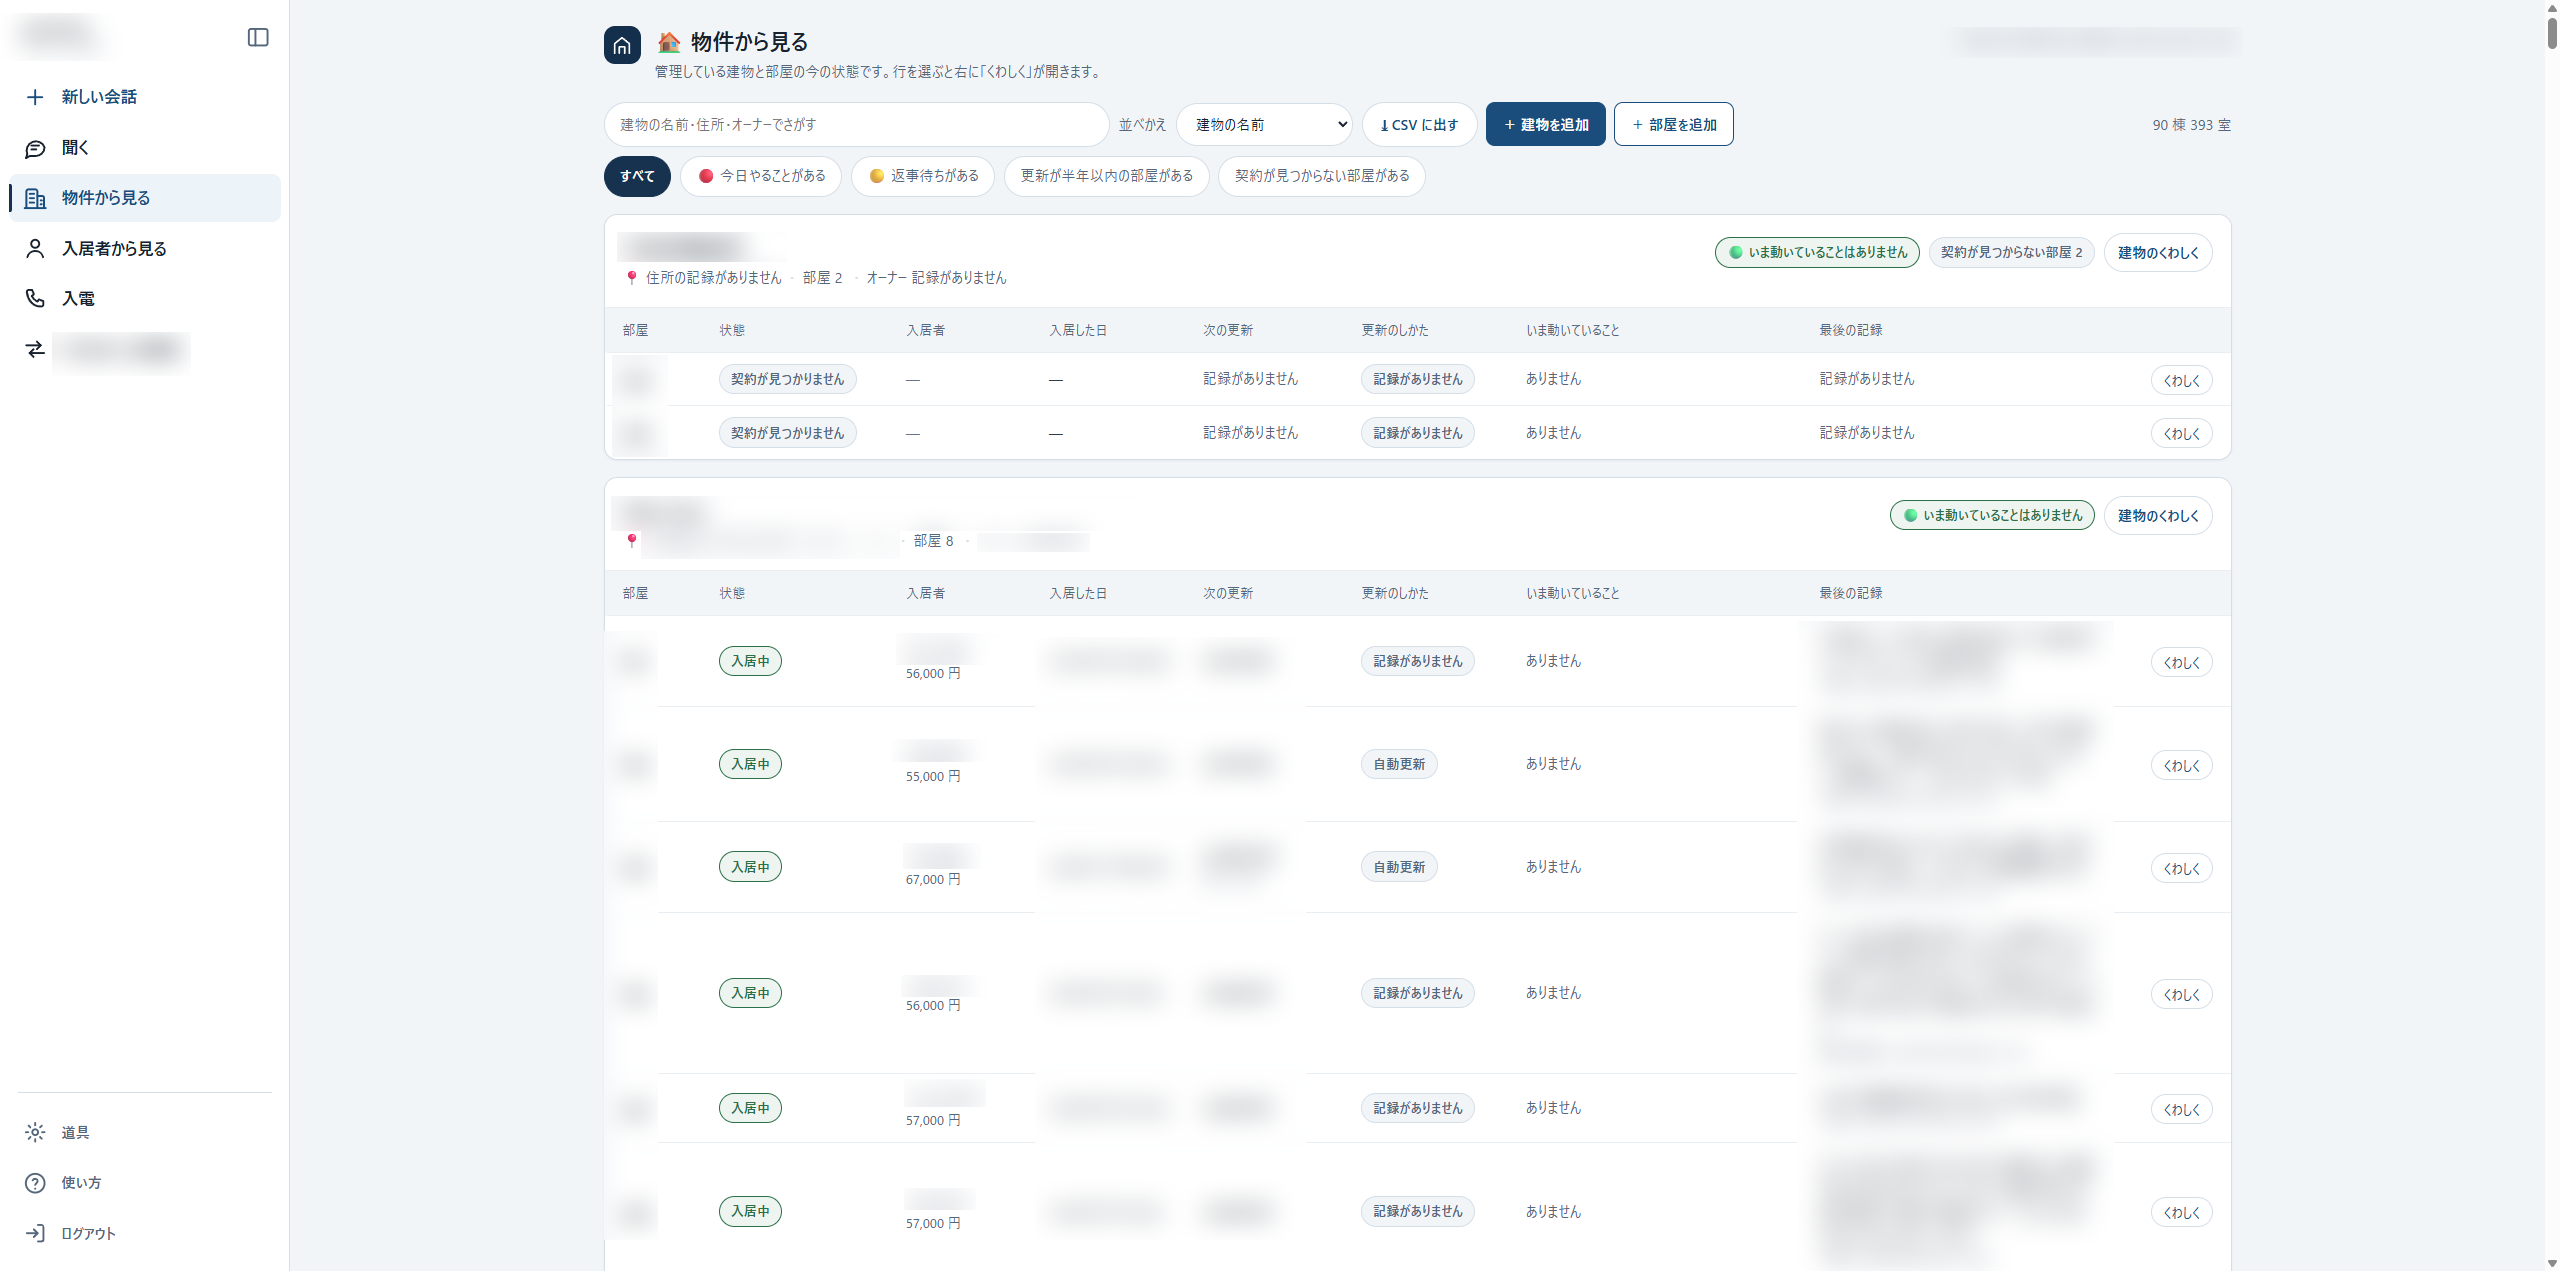Filter by 契約が見つからない部屋がある
Viewport: 2560px width, 1271px height.
(1321, 176)
